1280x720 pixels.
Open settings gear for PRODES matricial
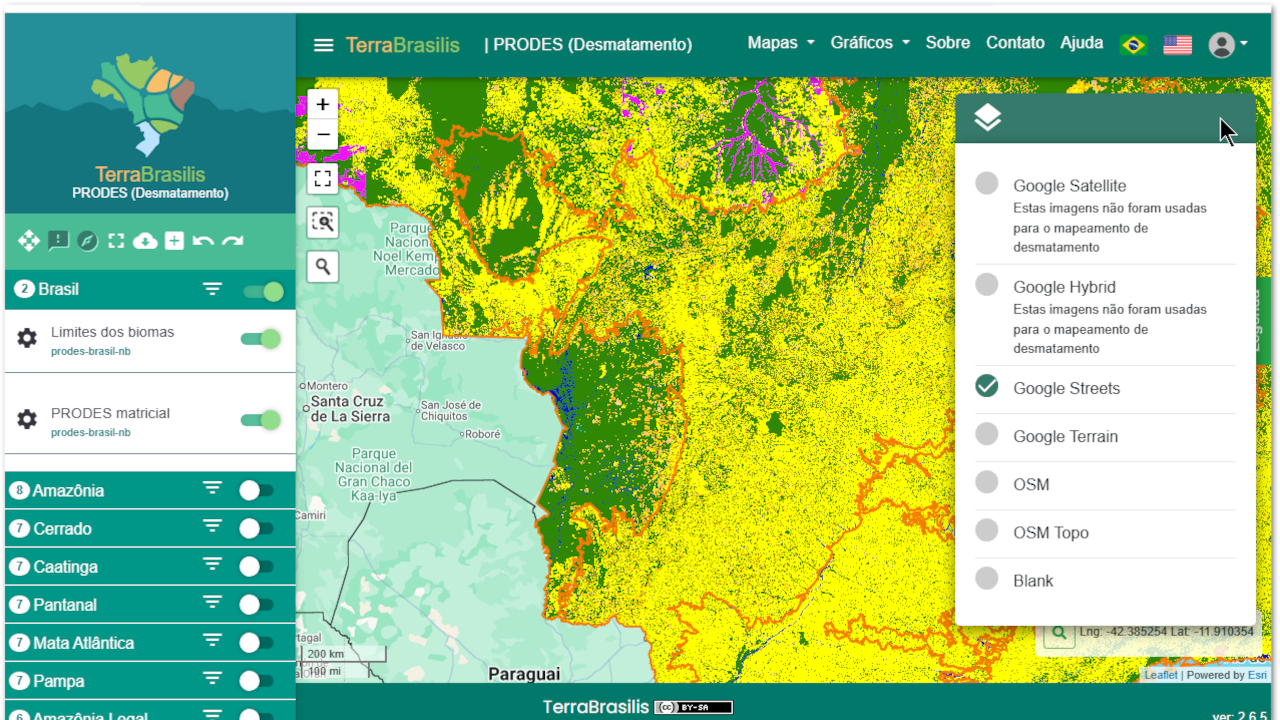click(x=27, y=419)
